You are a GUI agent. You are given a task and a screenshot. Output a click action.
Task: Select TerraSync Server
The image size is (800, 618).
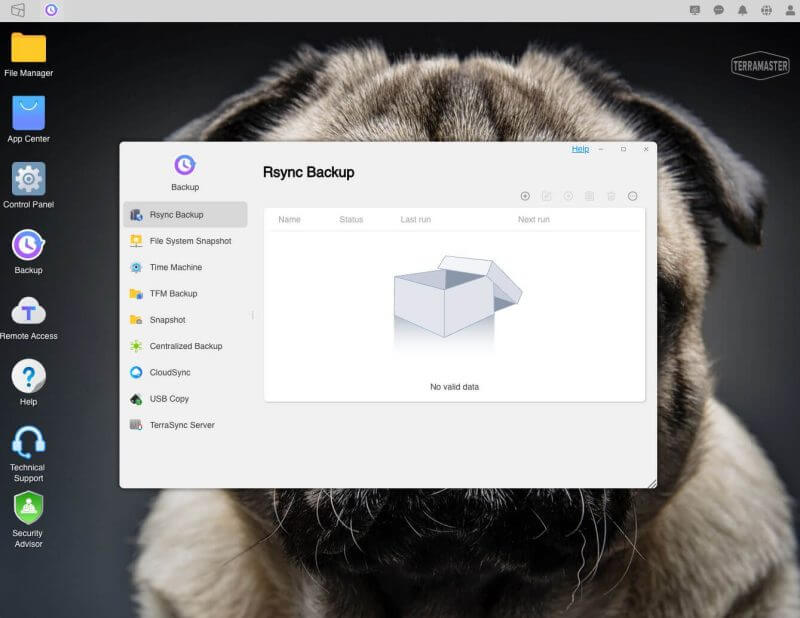[x=185, y=425]
